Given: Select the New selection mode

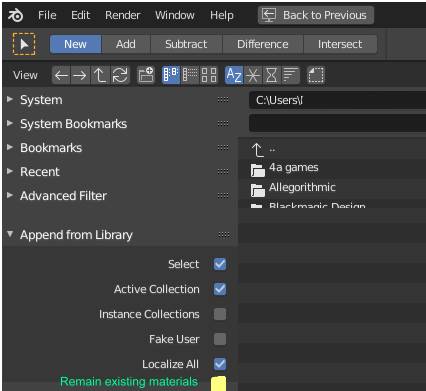Looking at the screenshot, I should point(76,44).
